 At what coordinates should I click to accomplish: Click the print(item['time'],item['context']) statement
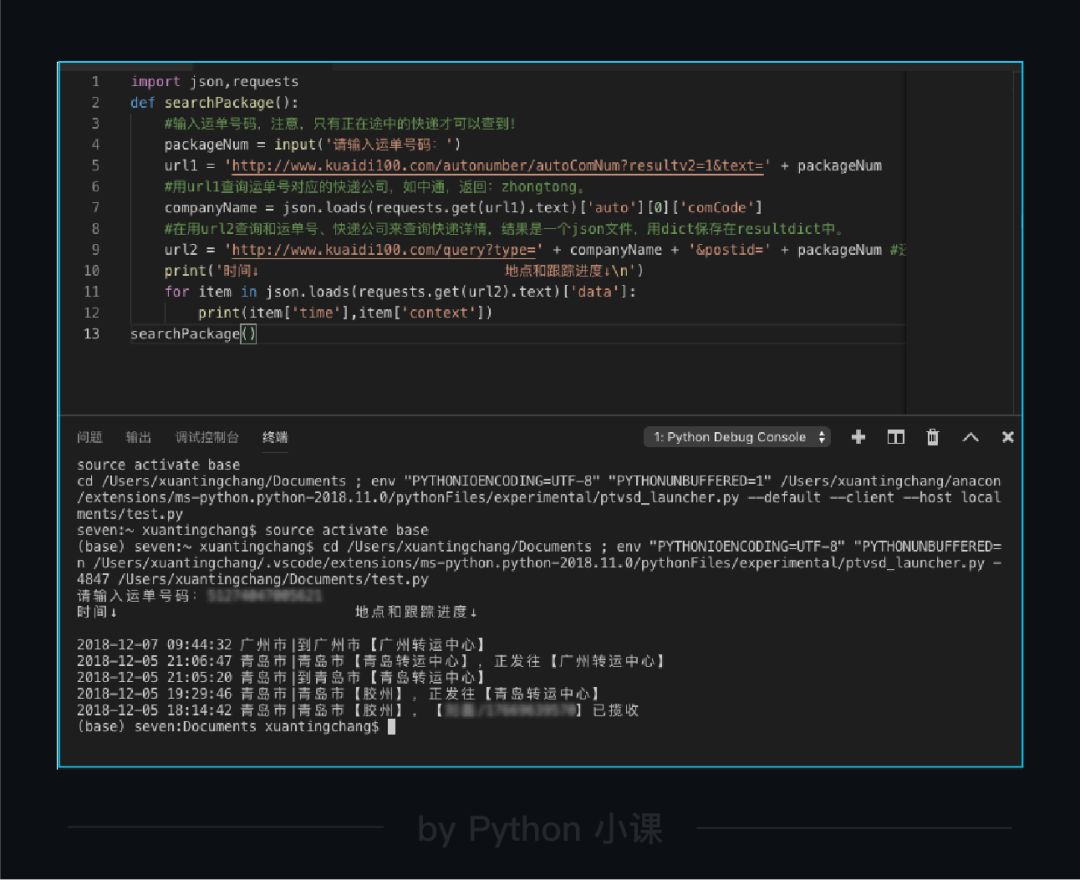coord(345,313)
